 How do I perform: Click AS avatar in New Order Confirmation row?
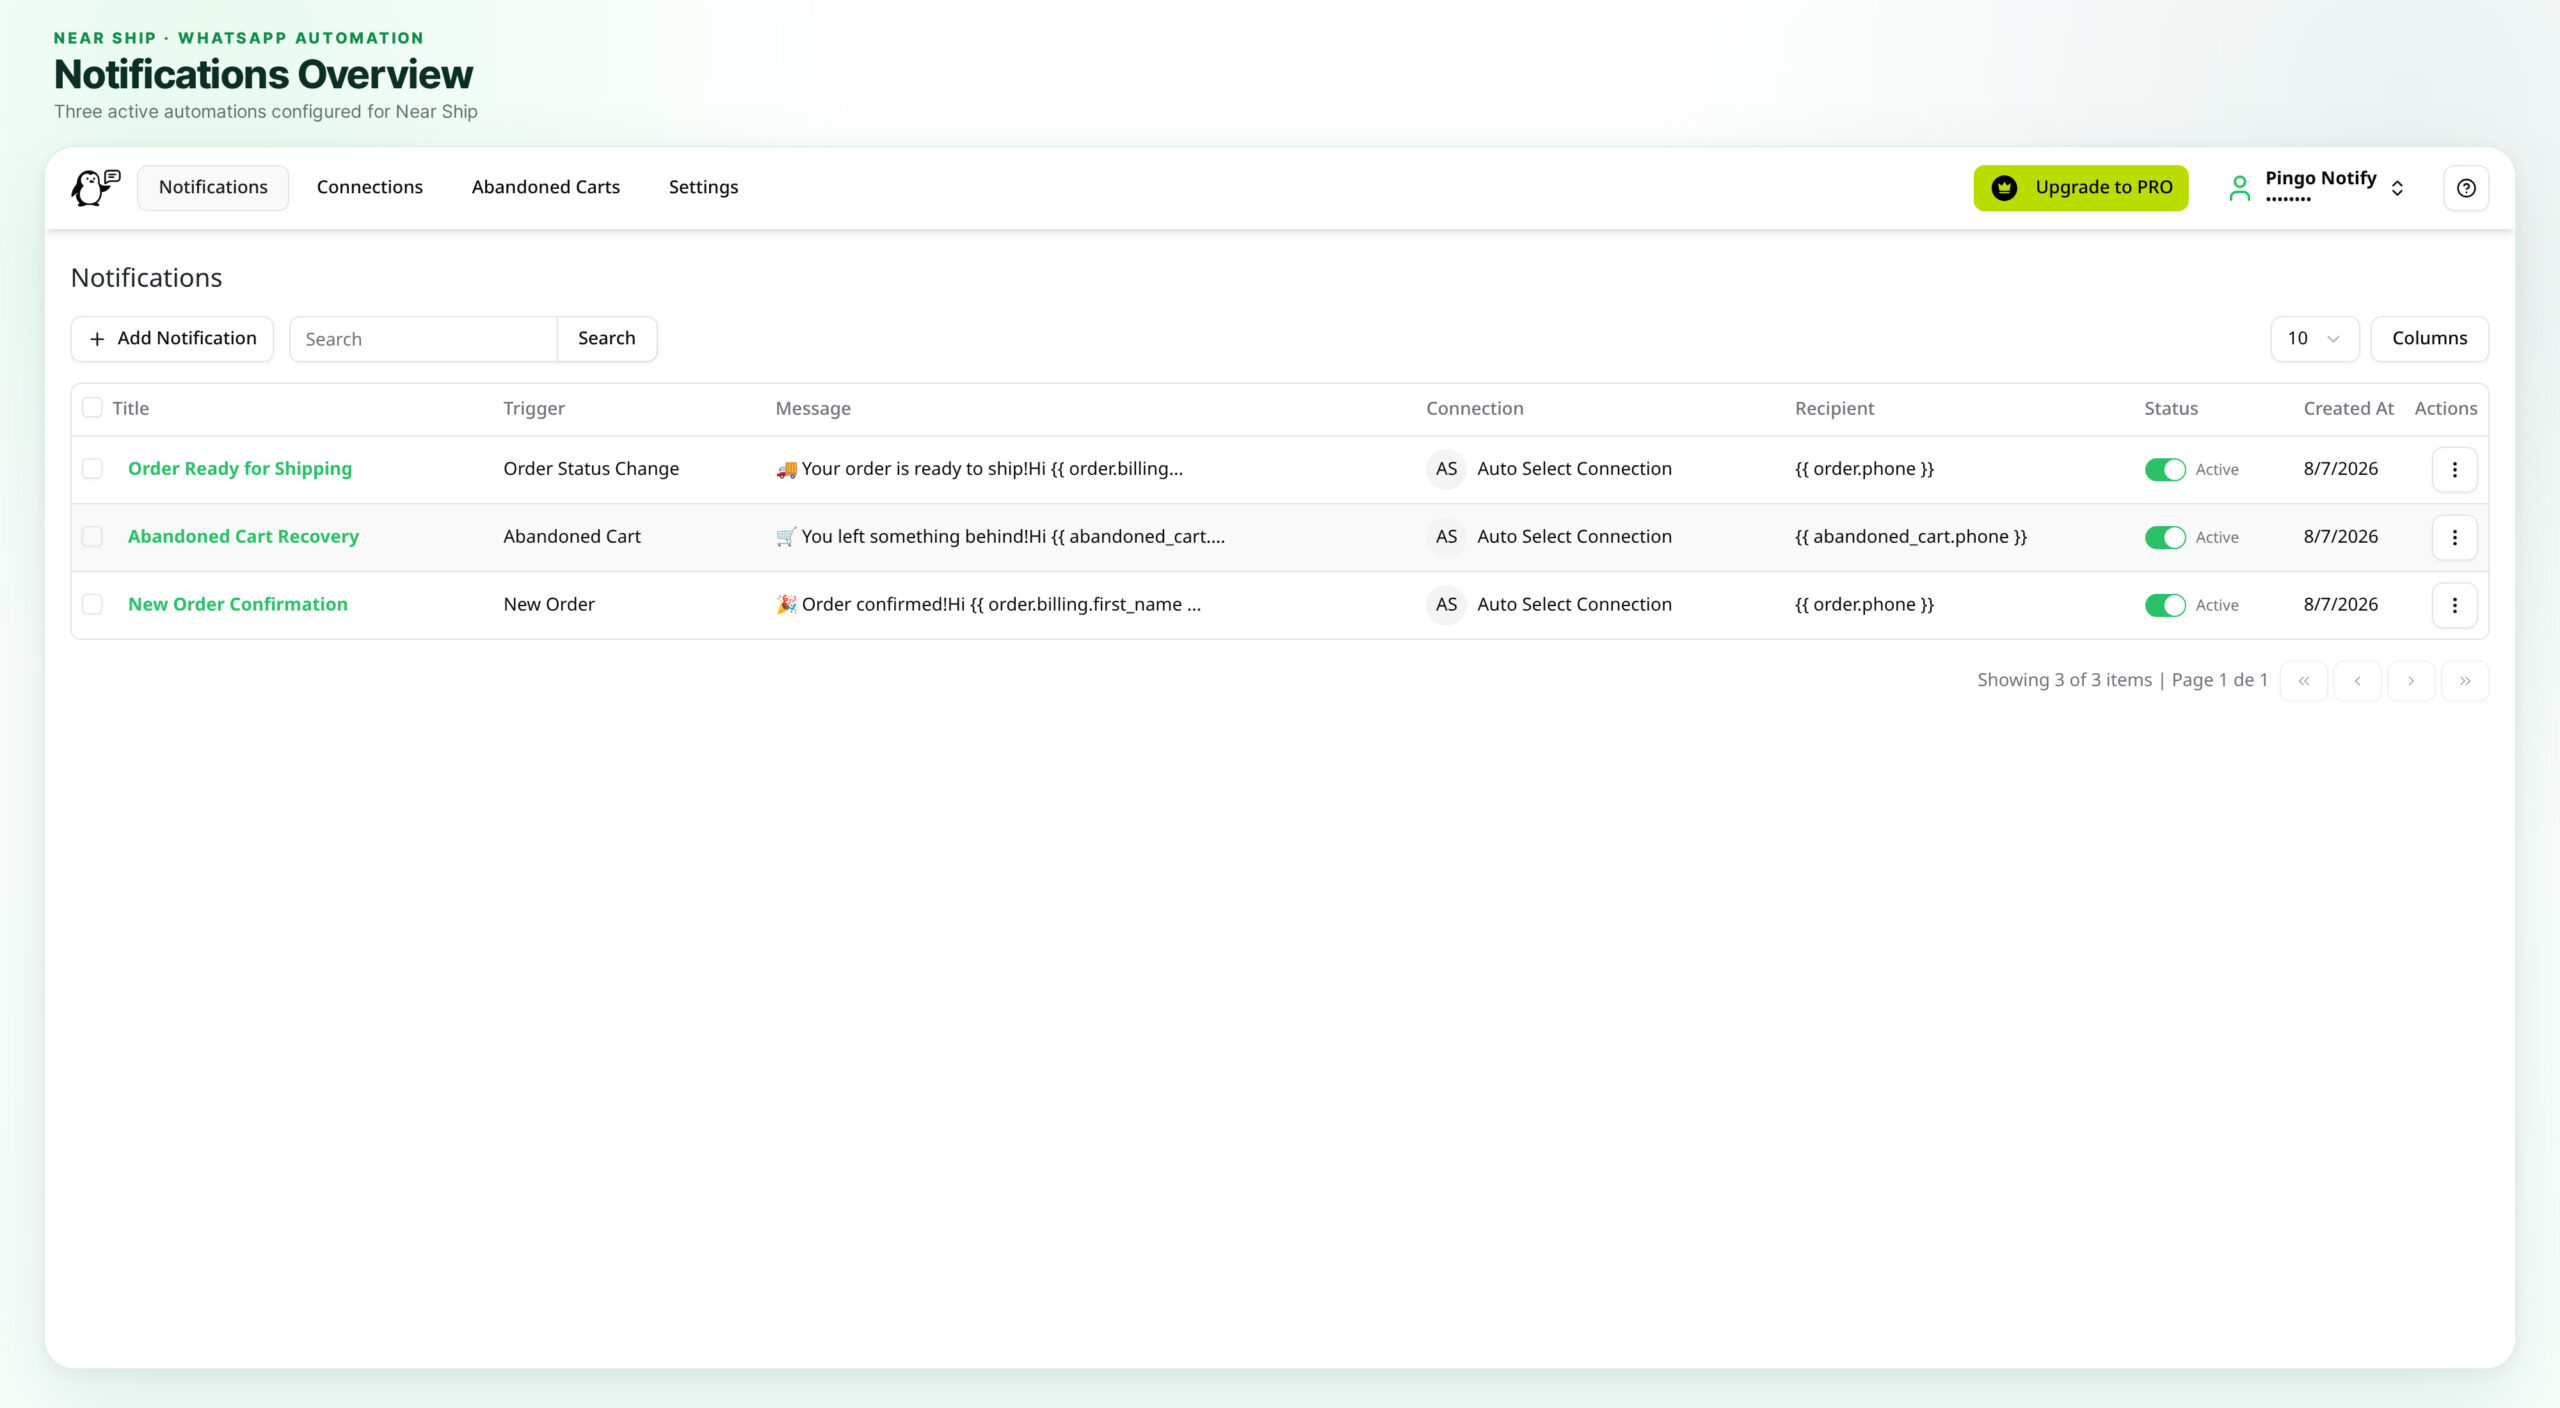pos(1446,605)
